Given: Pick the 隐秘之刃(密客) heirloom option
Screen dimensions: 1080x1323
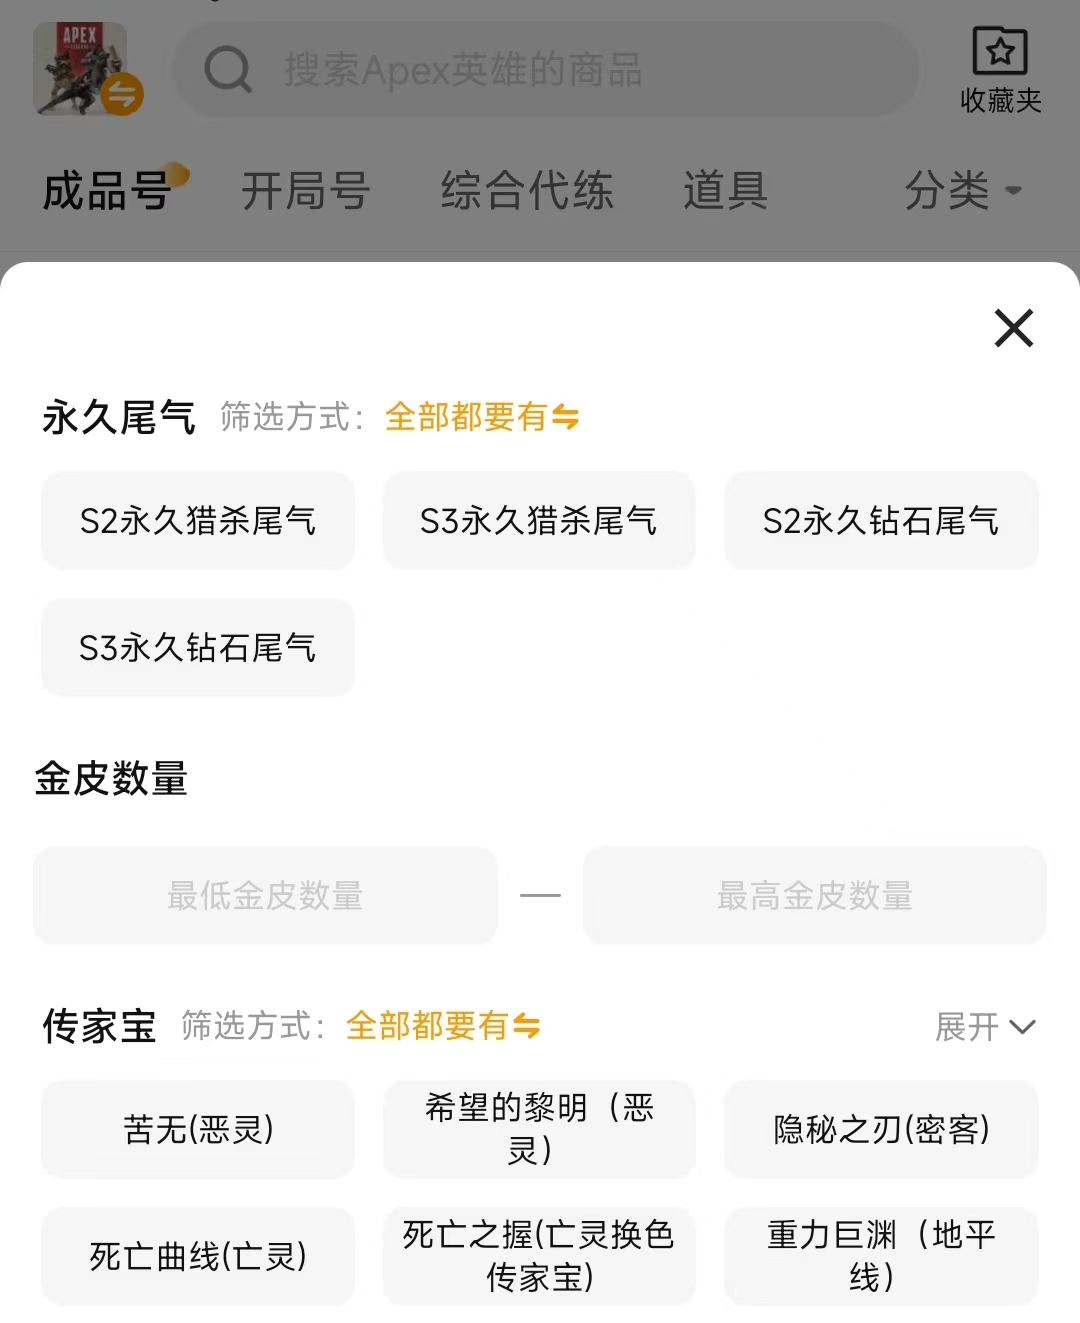Looking at the screenshot, I should coord(881,1130).
